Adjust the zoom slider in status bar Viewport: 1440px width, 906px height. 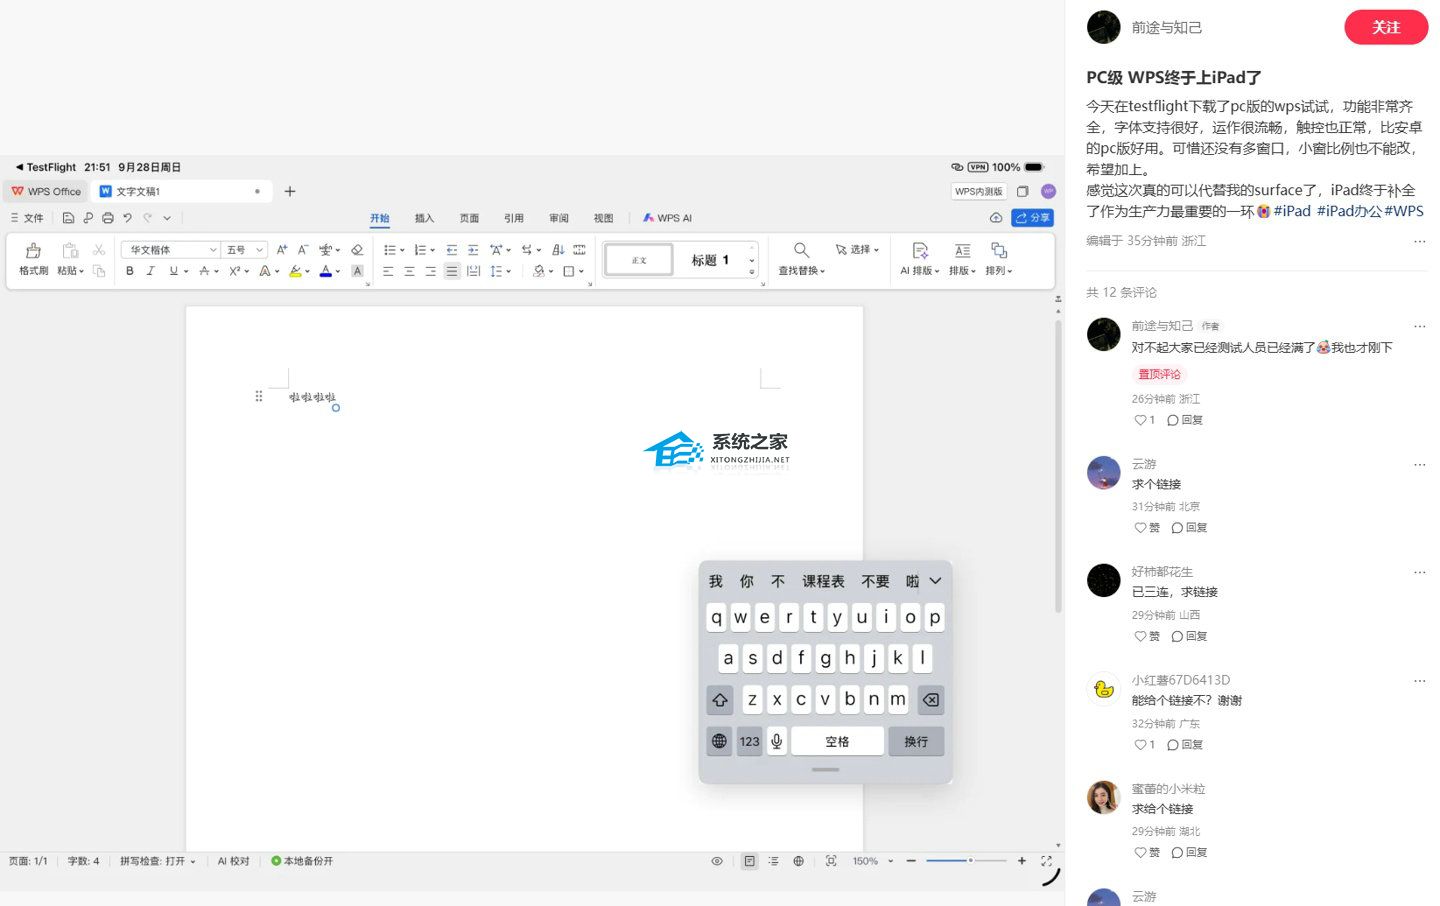966,861
